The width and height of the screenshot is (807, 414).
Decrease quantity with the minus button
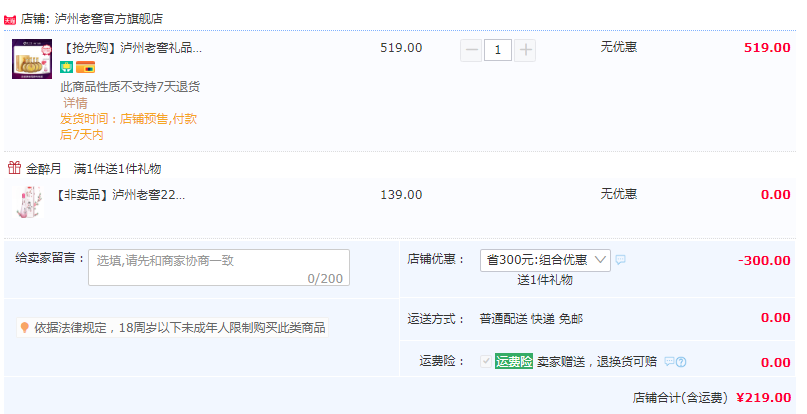[x=471, y=50]
